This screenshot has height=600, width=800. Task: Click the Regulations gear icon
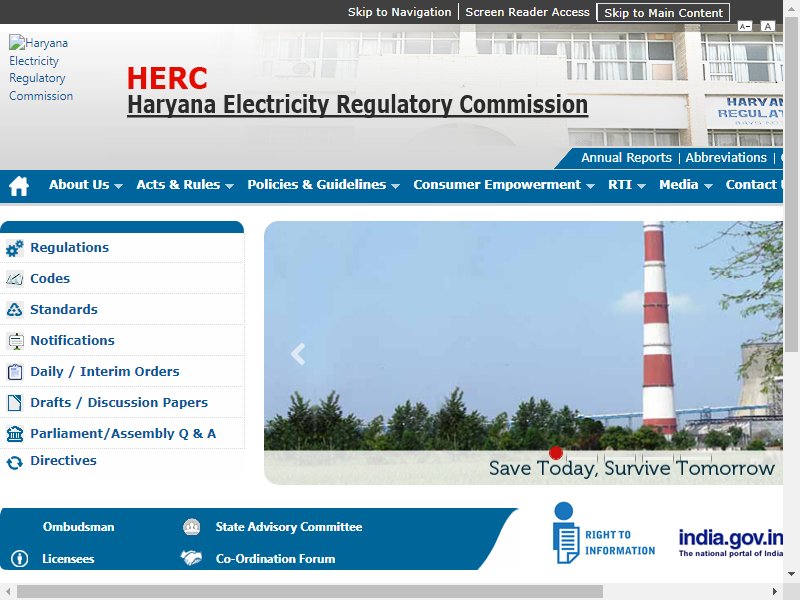tap(14, 248)
